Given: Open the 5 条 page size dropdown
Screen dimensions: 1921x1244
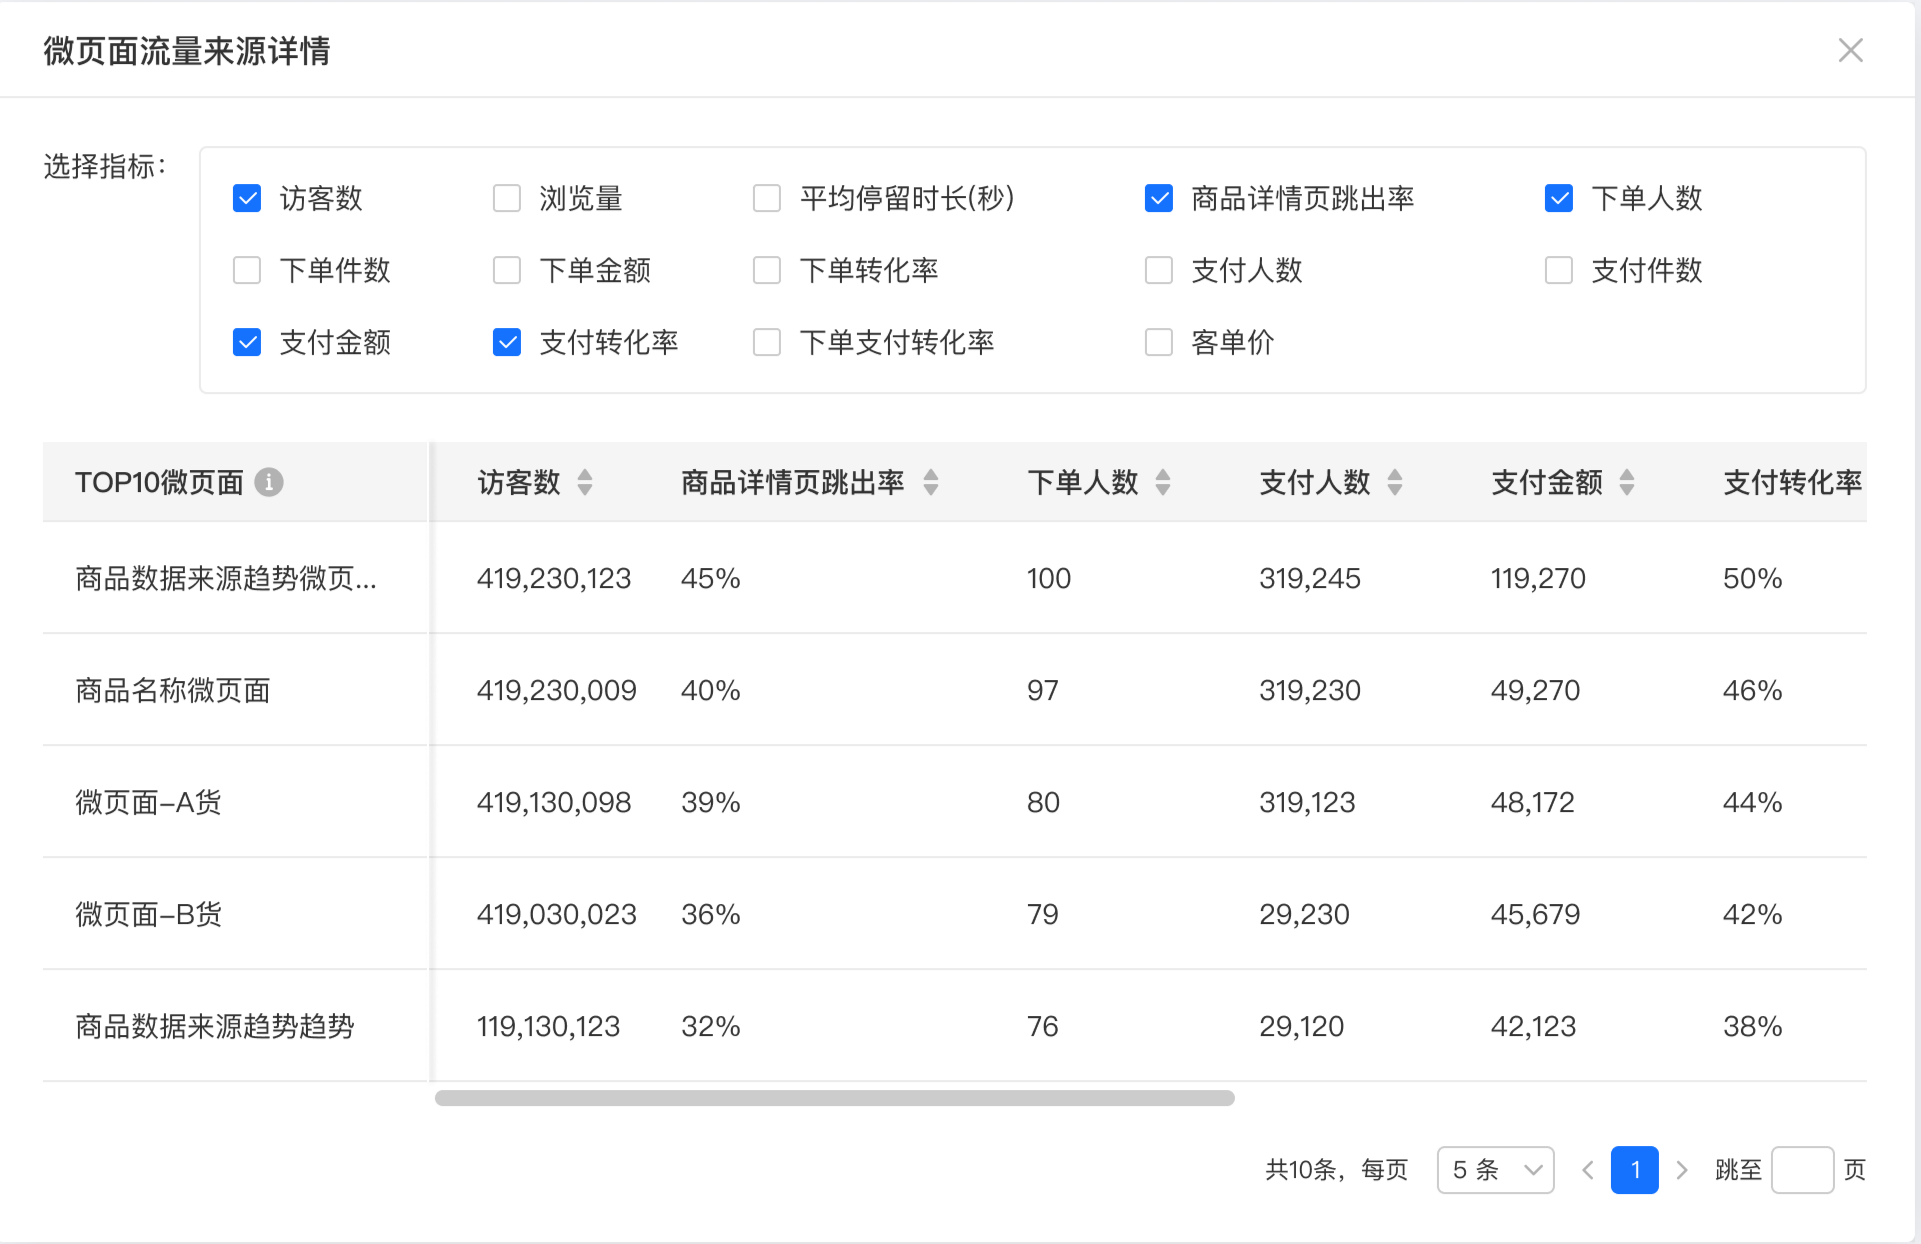Looking at the screenshot, I should (x=1495, y=1170).
